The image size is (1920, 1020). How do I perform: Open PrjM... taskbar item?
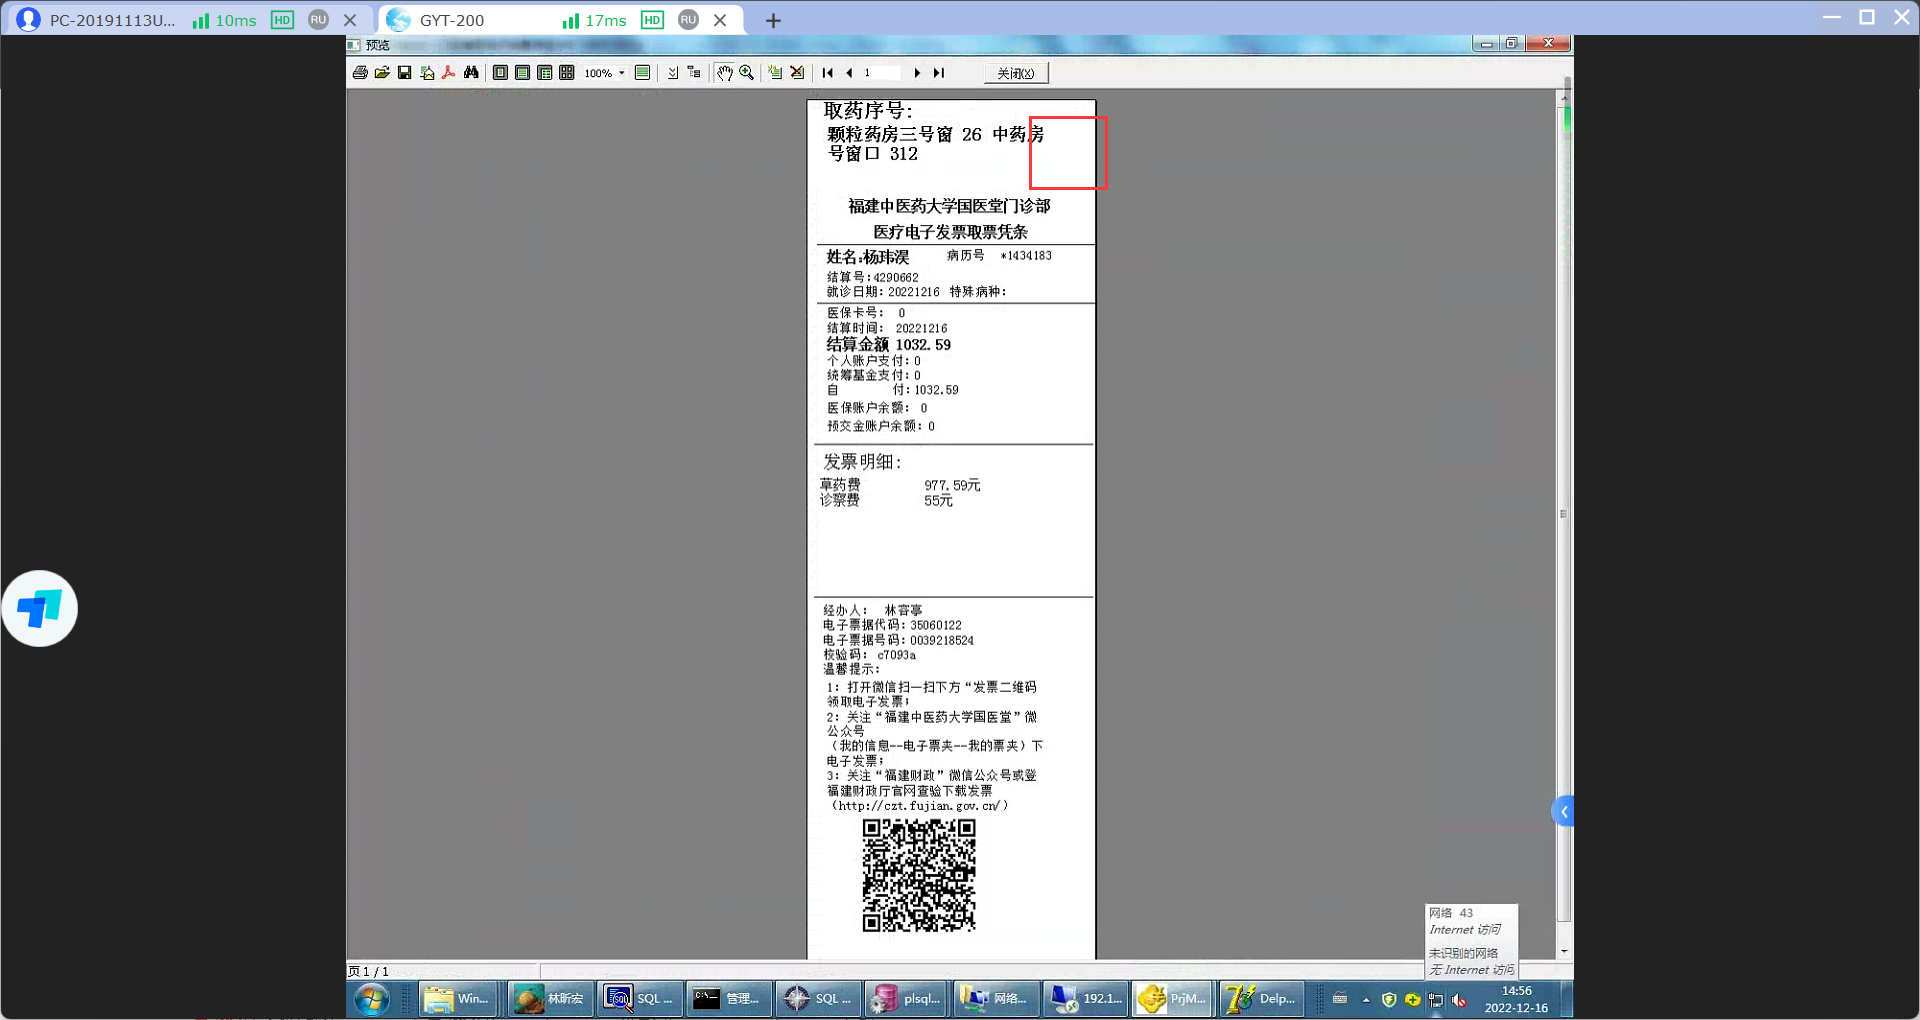click(x=1173, y=999)
